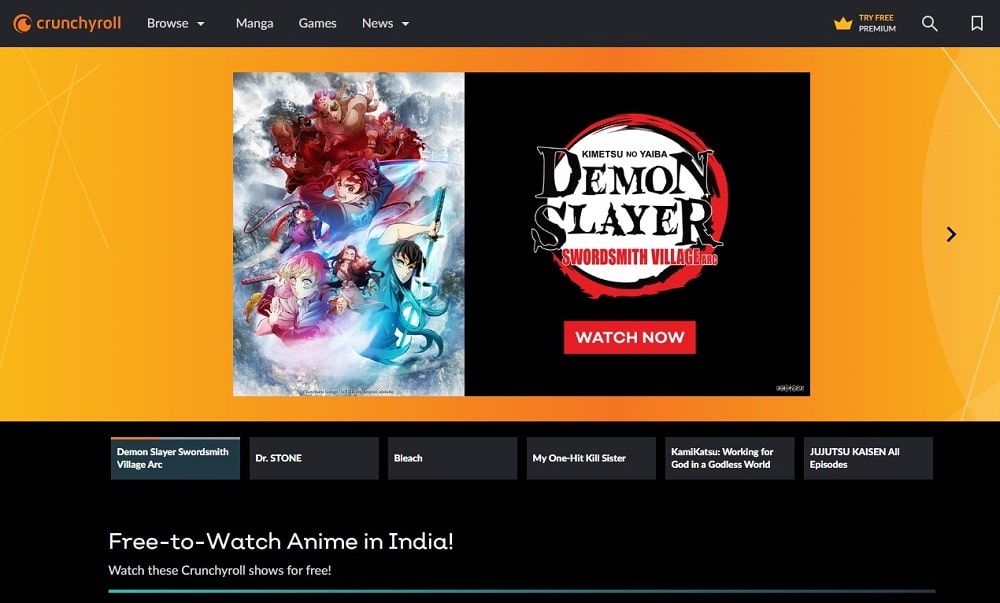
Task: Open the Manga menu item
Action: 254,24
